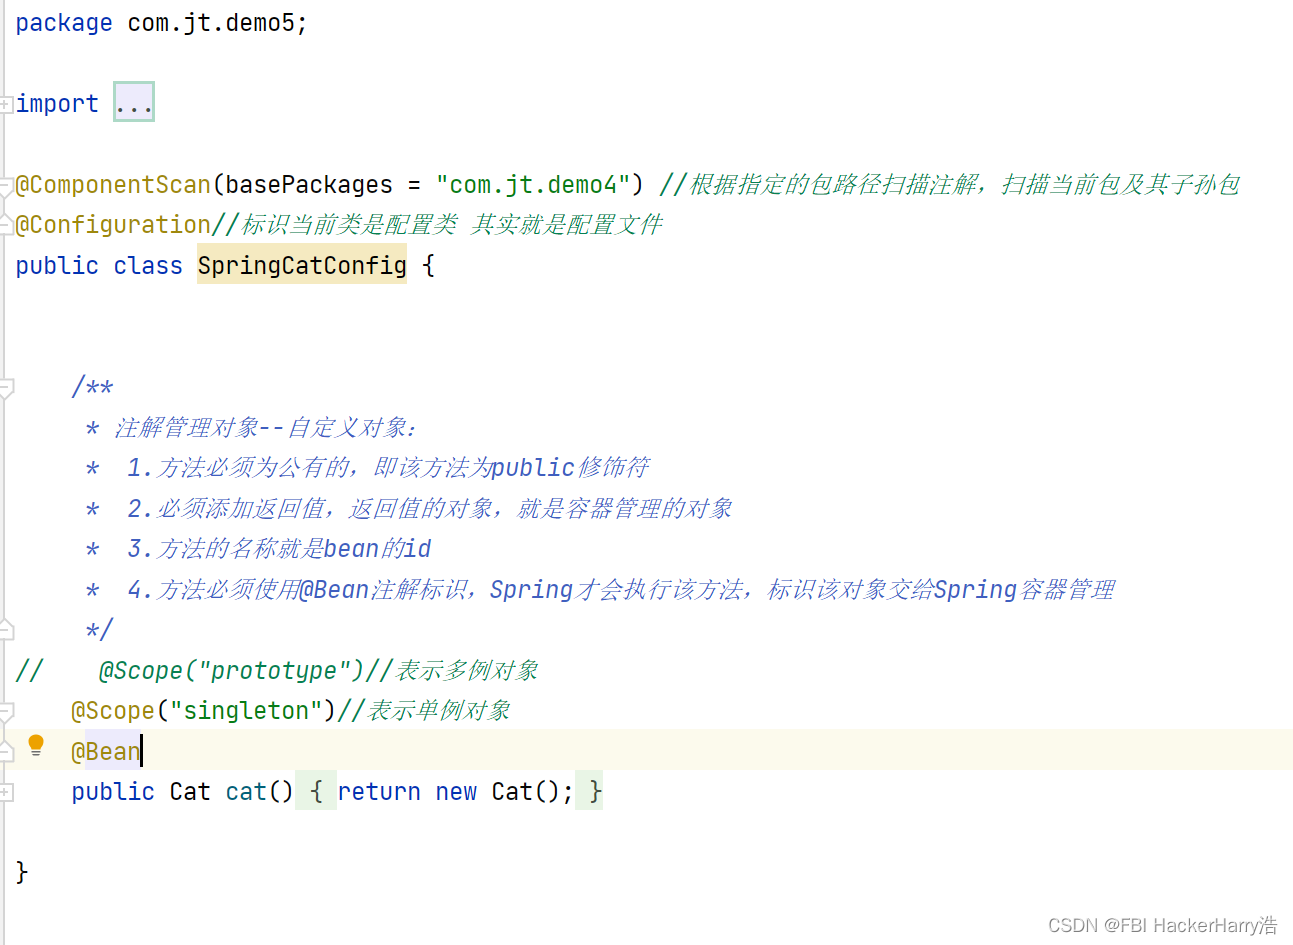Collapse the Javadoc comment at its closing */

[6, 629]
